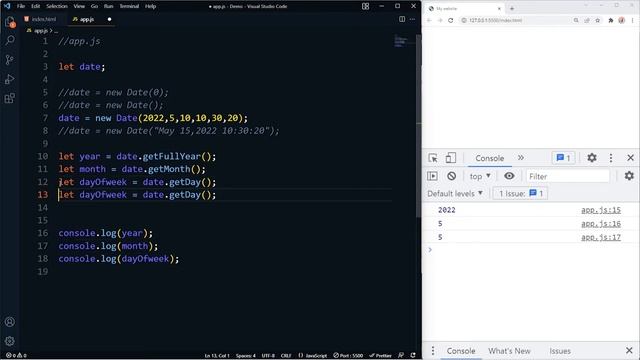Viewport: 640px width, 360px height.
Task: Switch to the drawer Console tab
Action: [x=461, y=351]
